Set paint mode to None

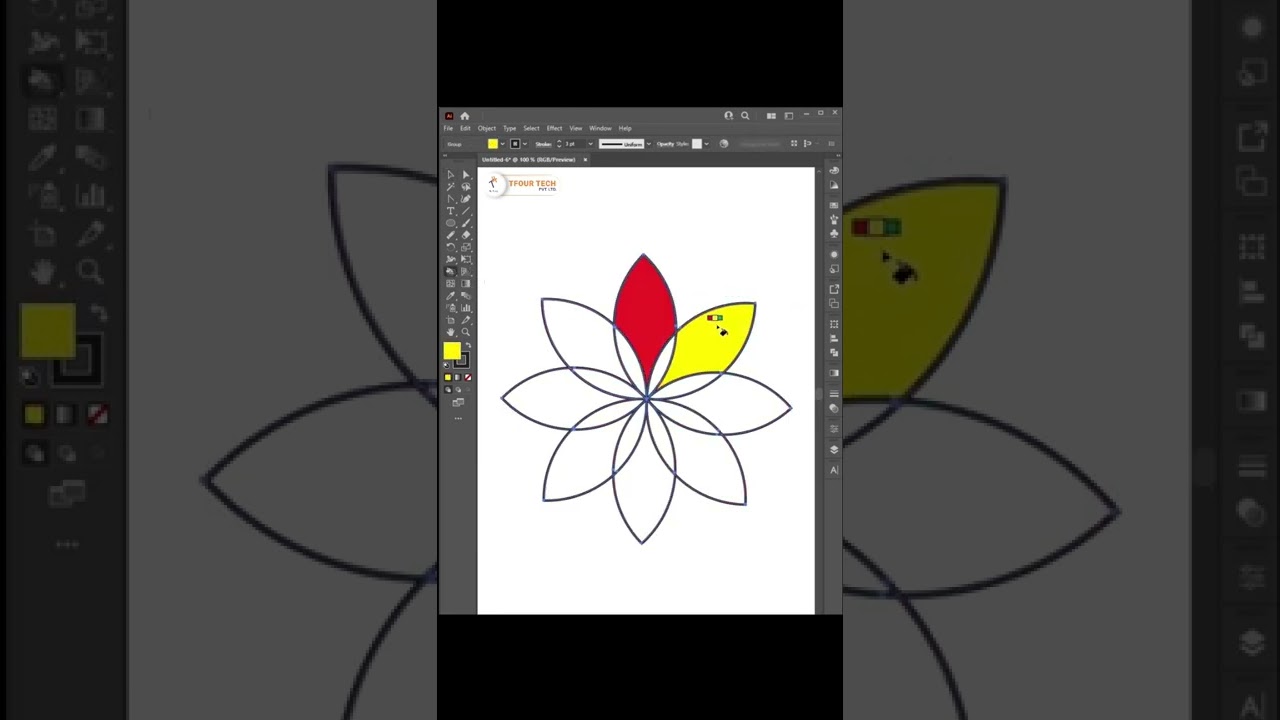click(467, 377)
